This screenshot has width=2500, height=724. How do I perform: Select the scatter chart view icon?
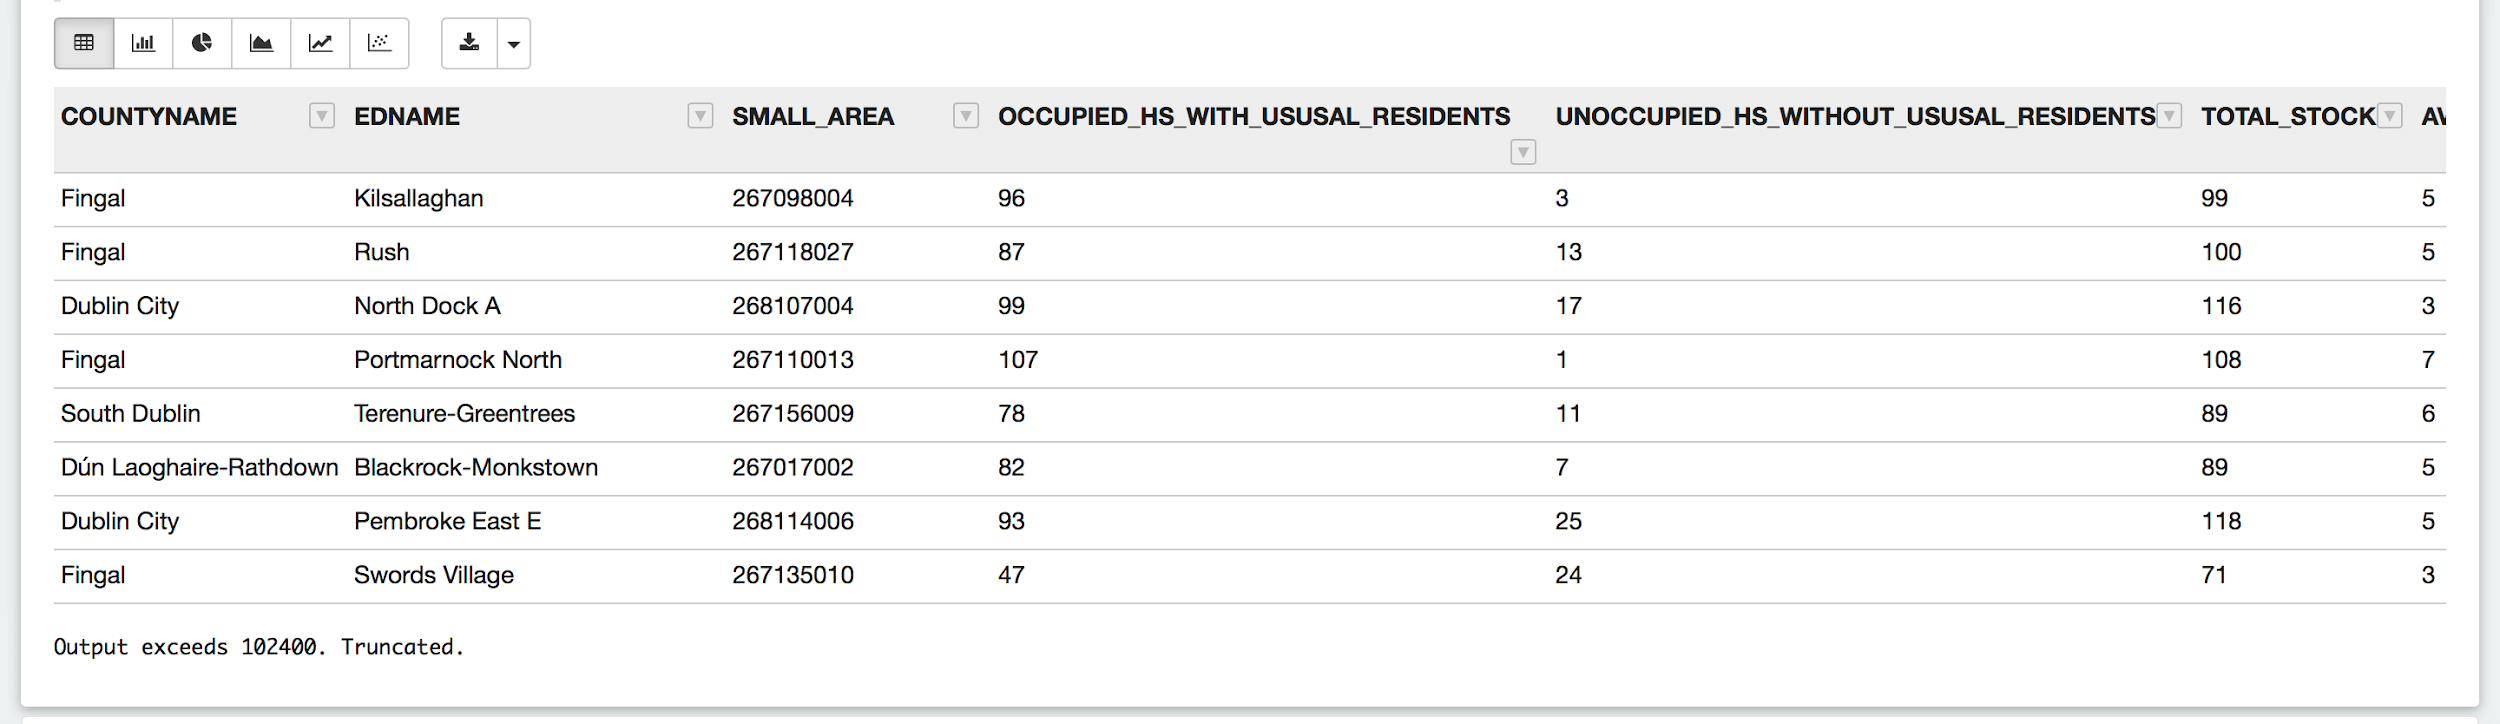(x=379, y=43)
